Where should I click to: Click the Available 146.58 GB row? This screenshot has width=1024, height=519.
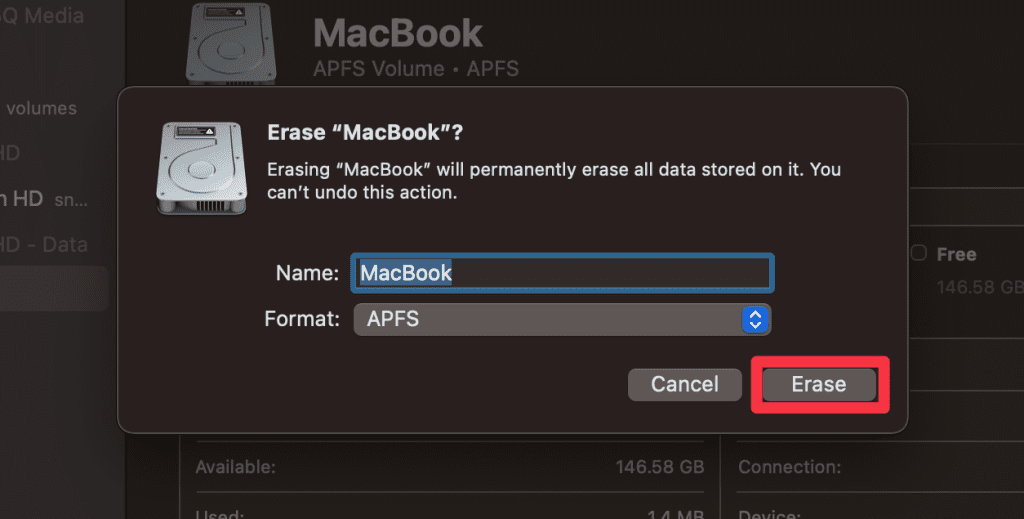pos(450,467)
